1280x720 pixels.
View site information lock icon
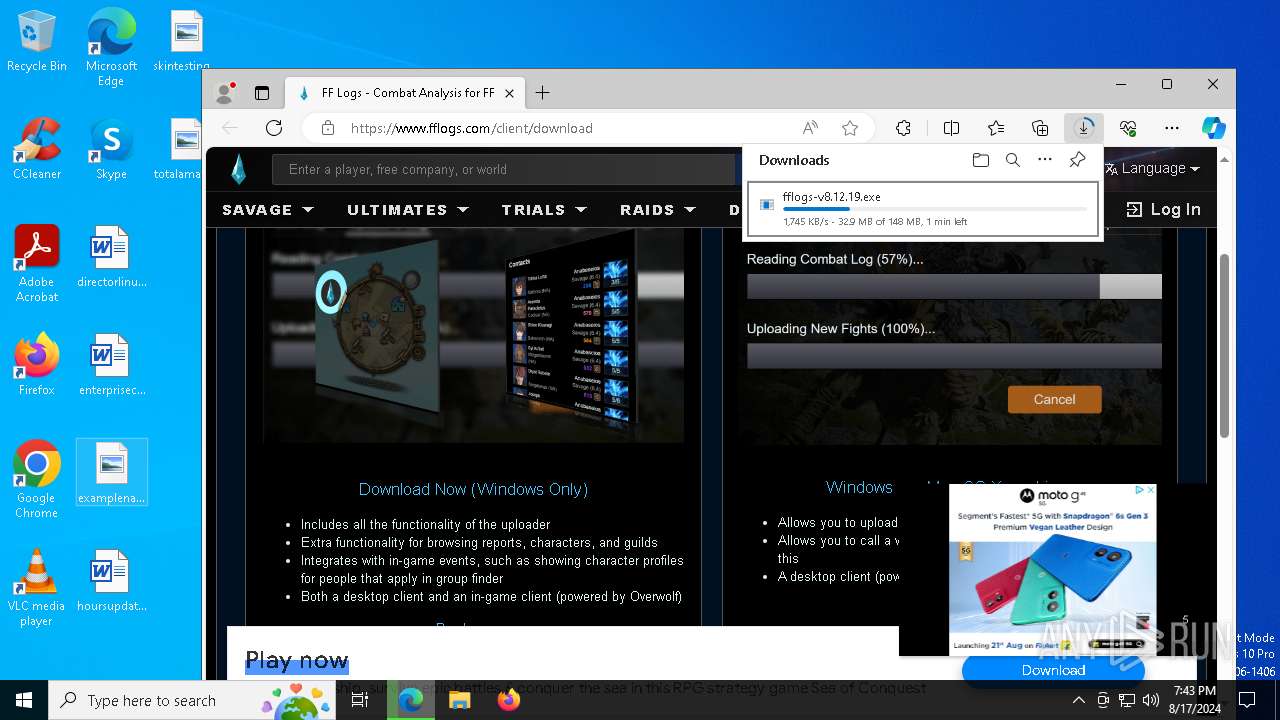pyautogui.click(x=327, y=128)
